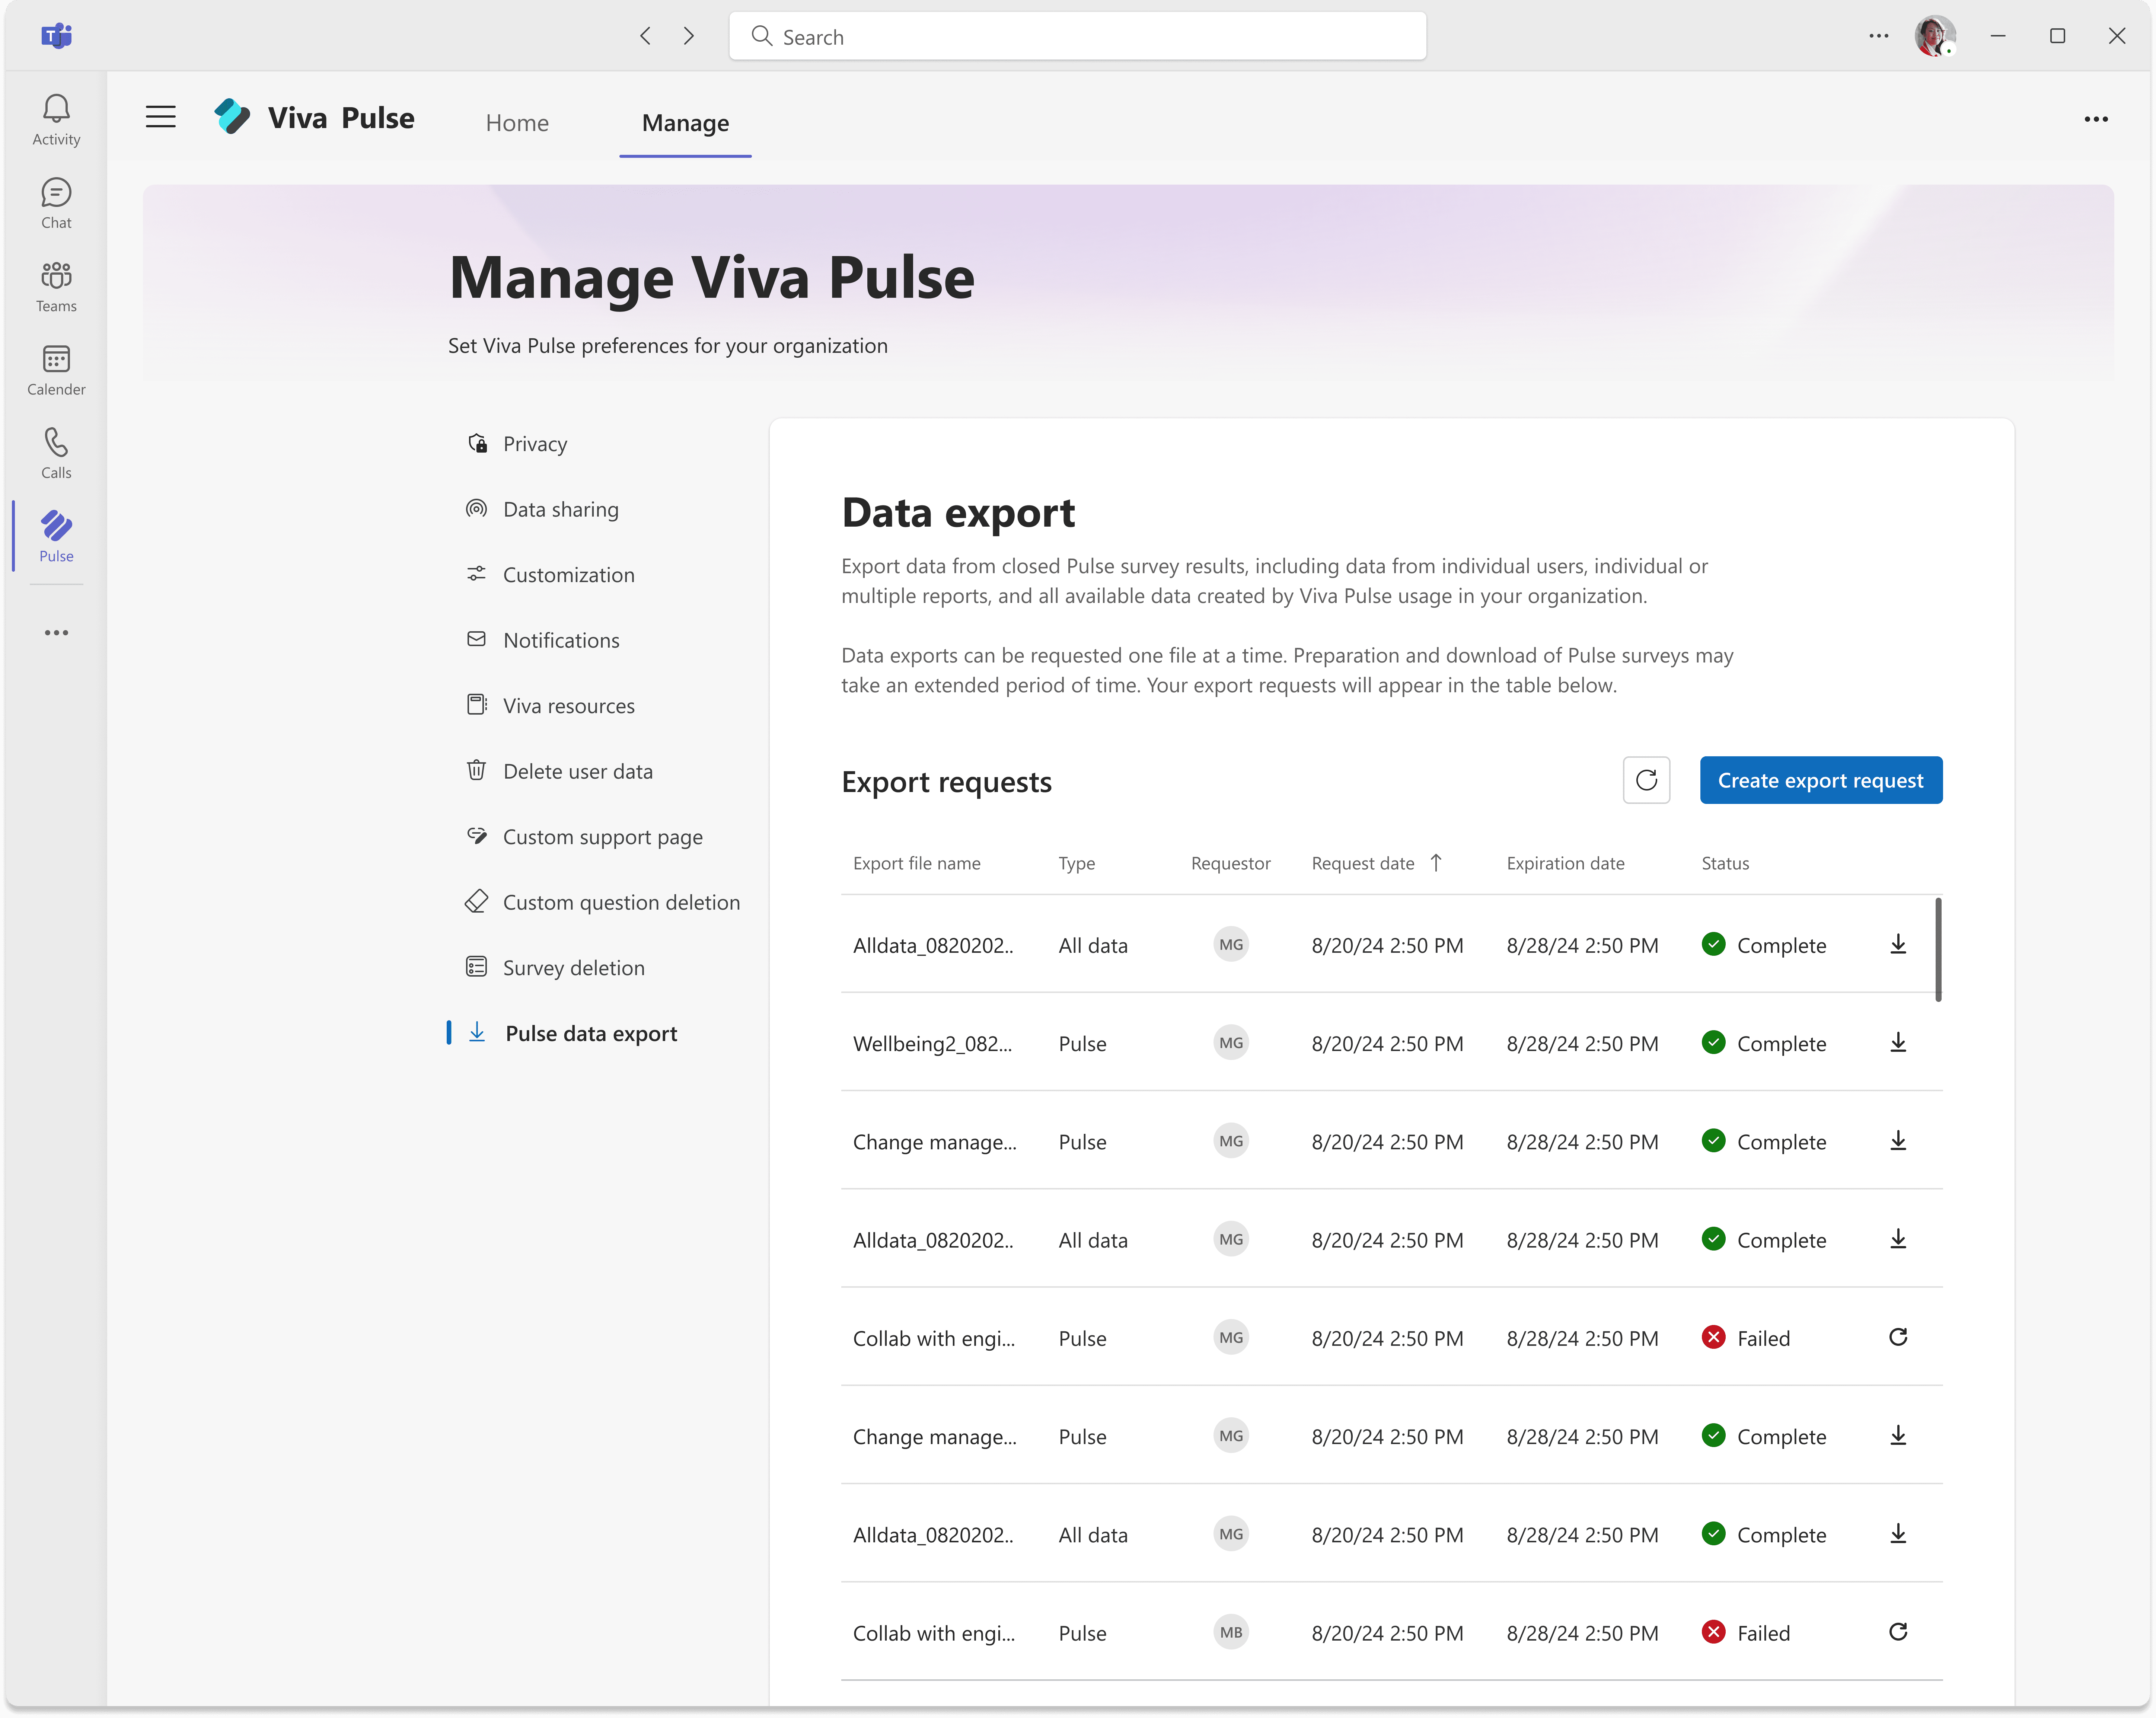Go back using the back arrow
The width and height of the screenshot is (2156, 1718).
(646, 36)
